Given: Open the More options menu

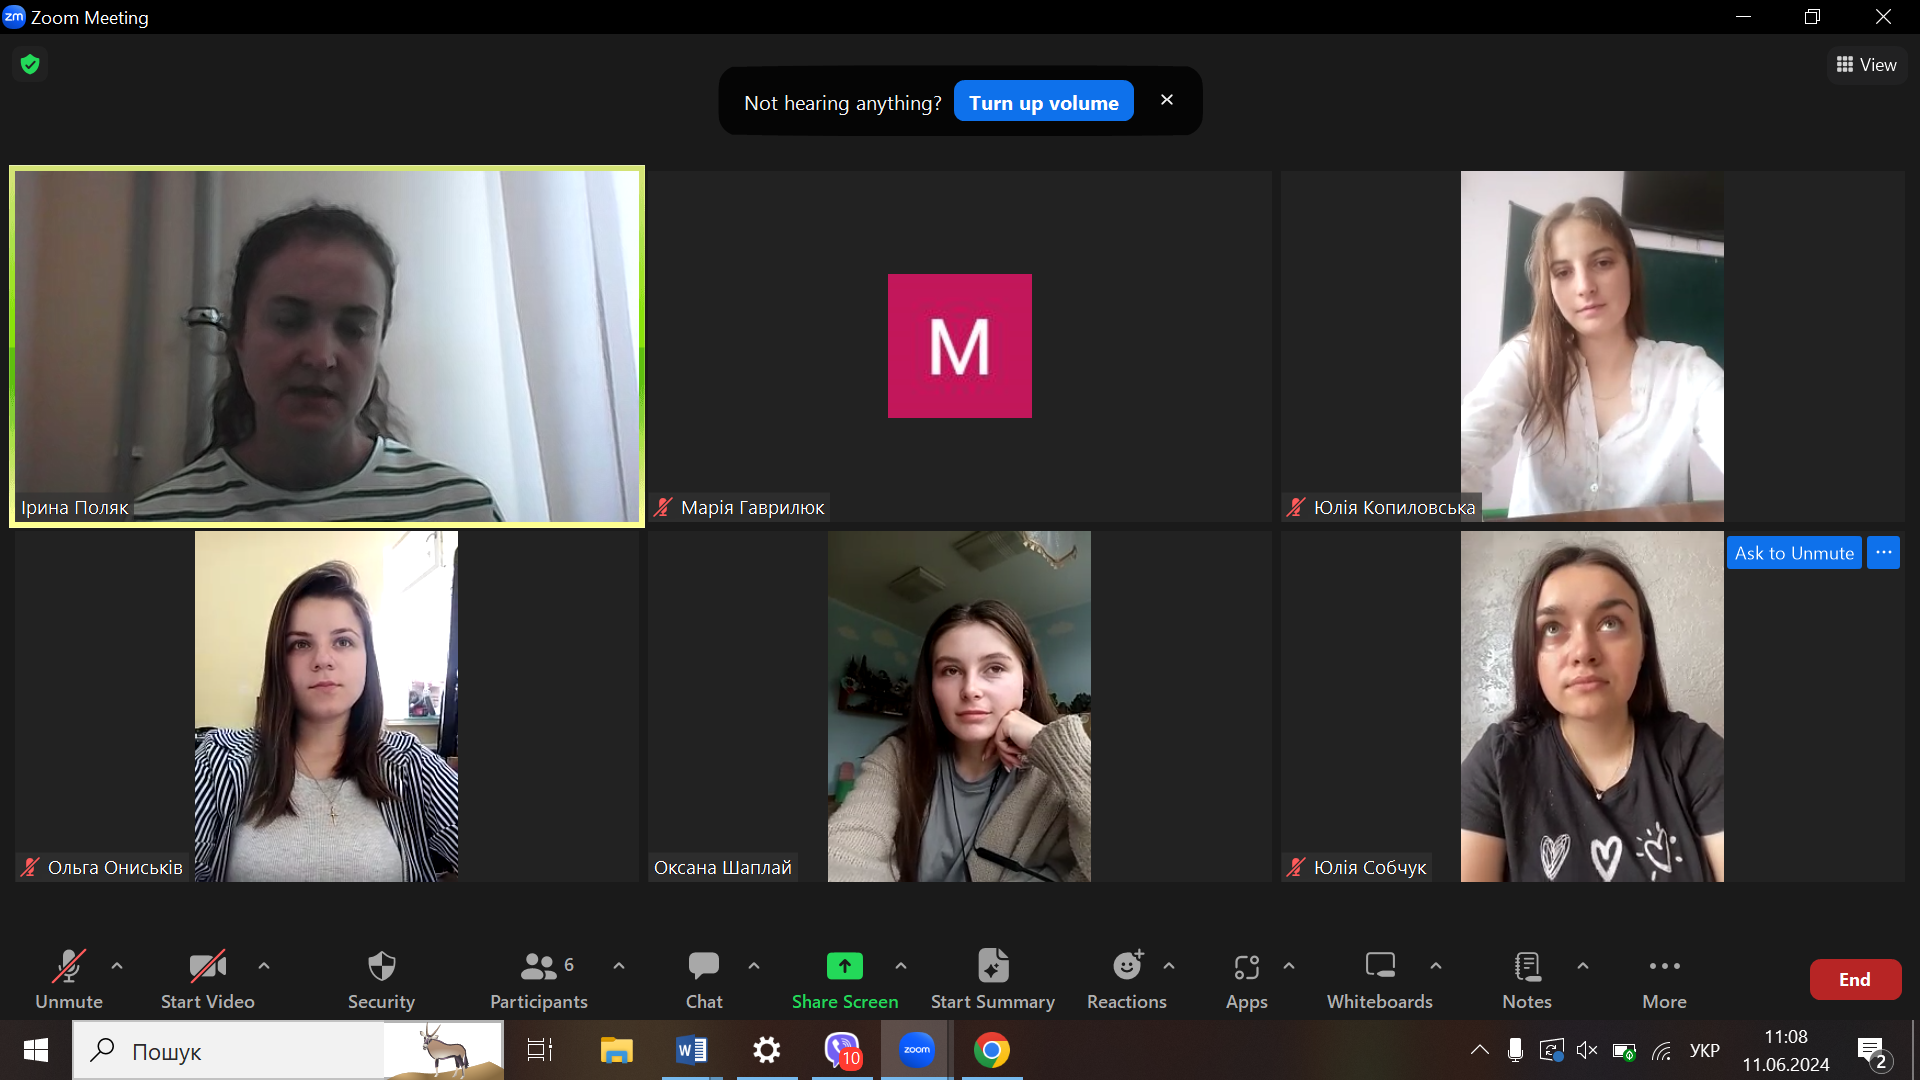Looking at the screenshot, I should [x=1664, y=978].
